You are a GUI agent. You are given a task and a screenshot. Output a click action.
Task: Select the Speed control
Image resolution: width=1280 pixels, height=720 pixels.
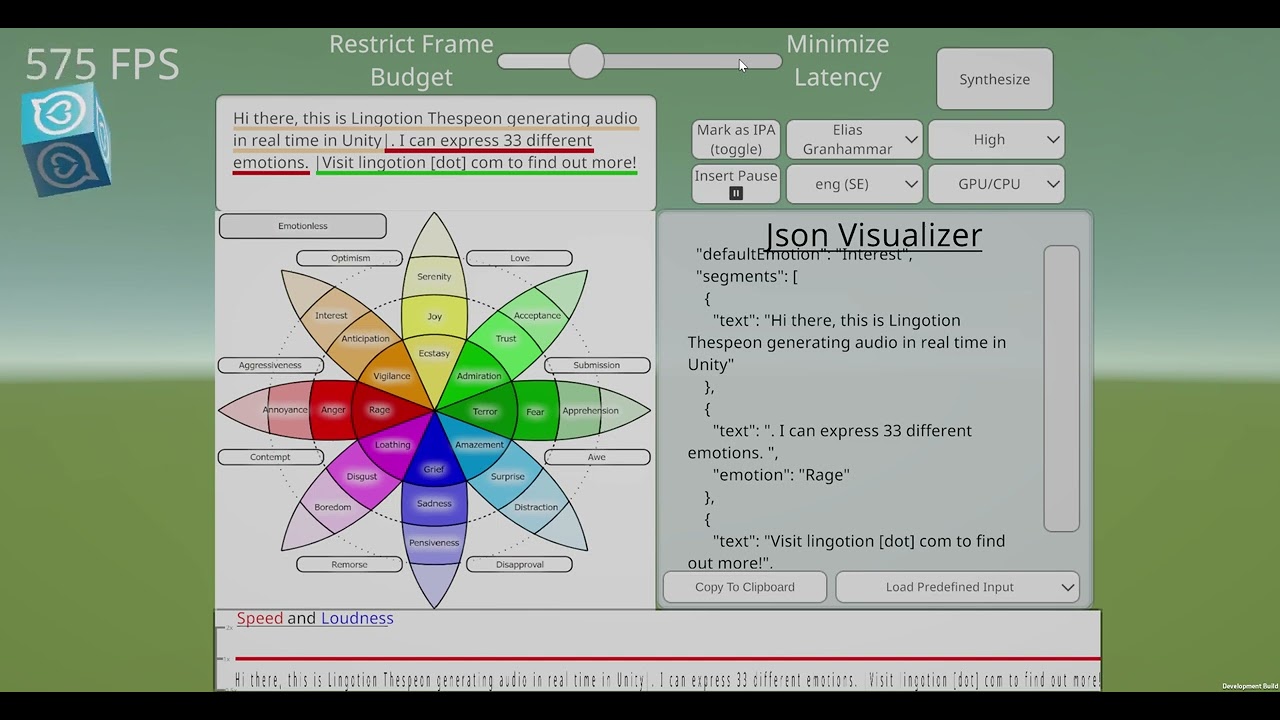(259, 618)
